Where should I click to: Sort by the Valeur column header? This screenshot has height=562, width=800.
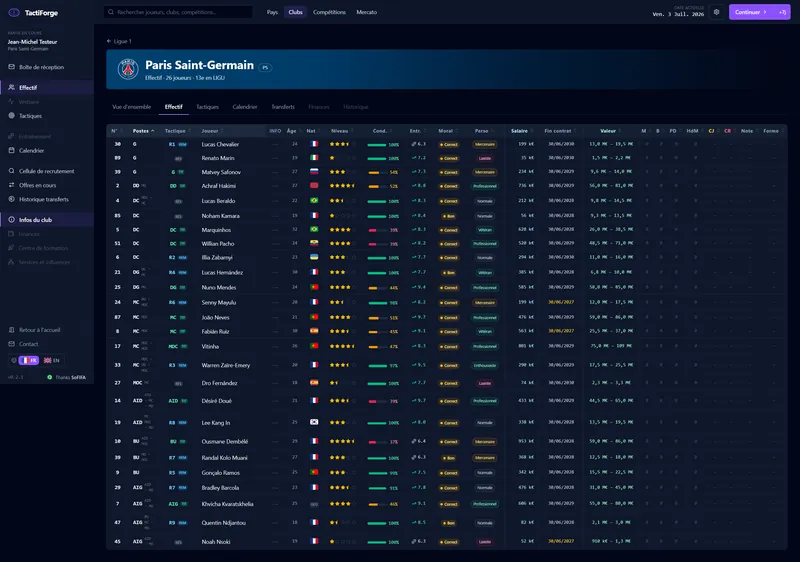pos(610,131)
